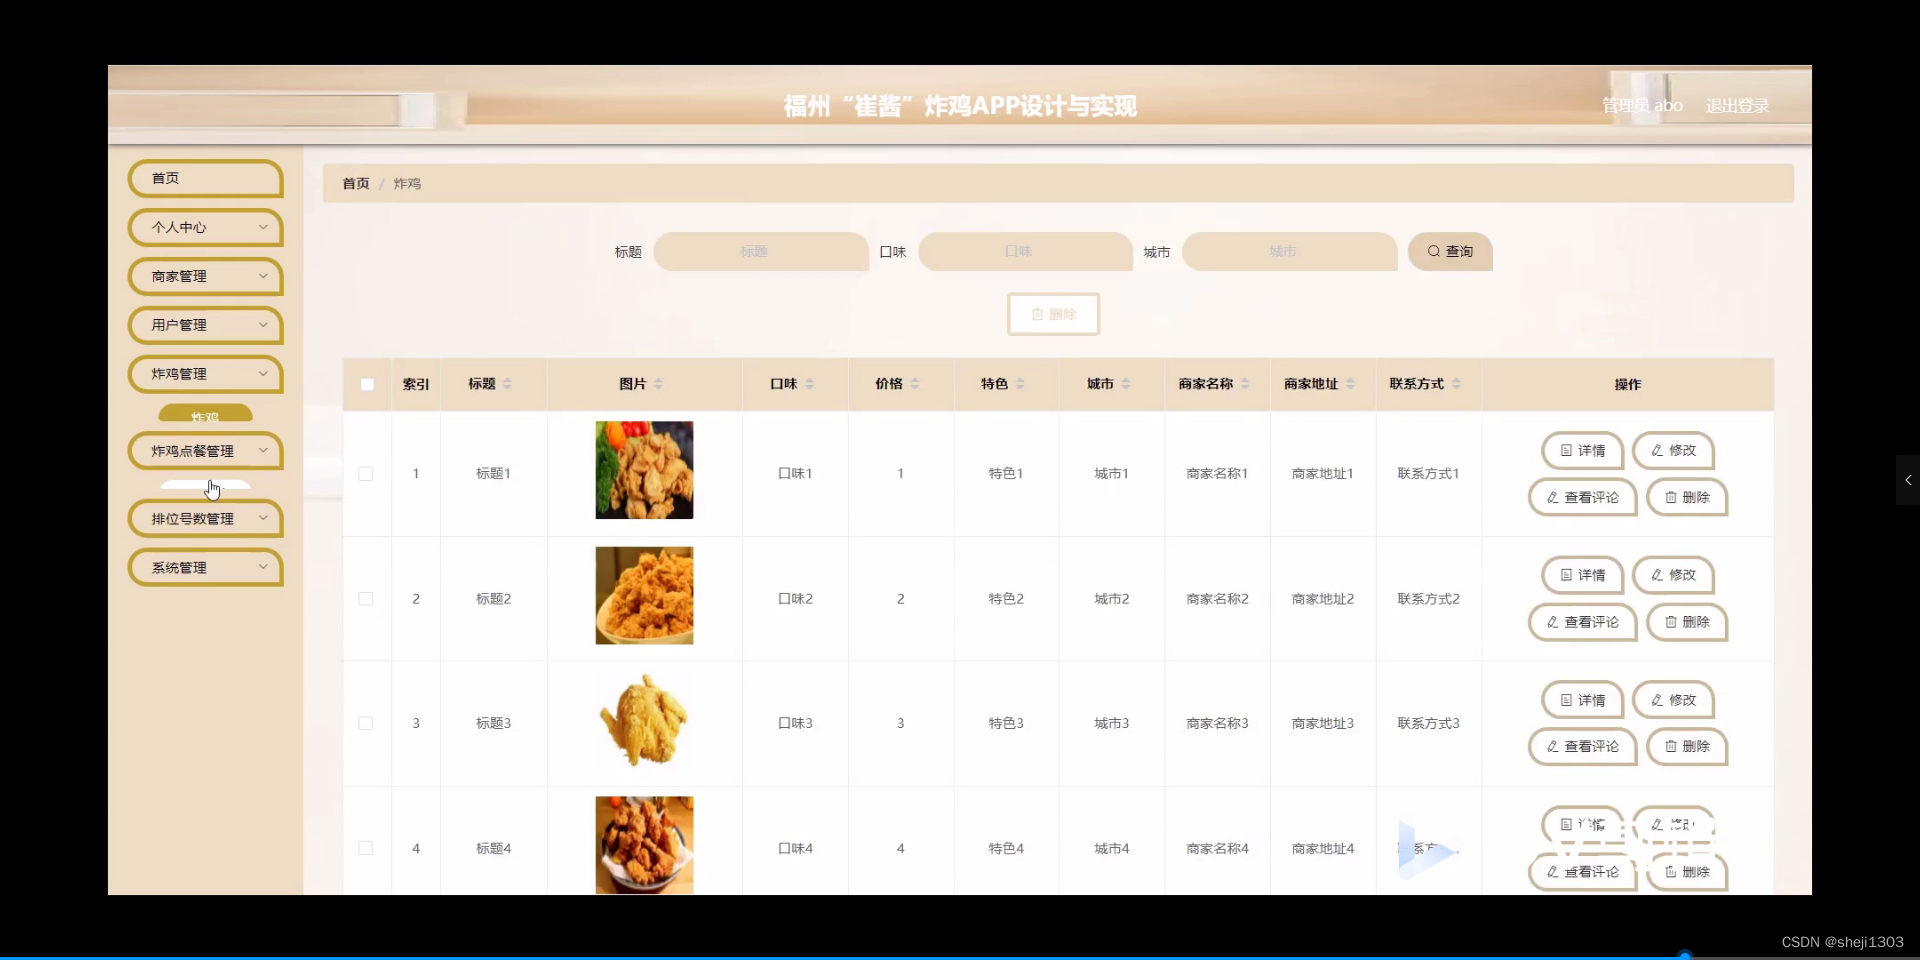The width and height of the screenshot is (1920, 960).
Task: Click the sort arrows on 价格 column
Action: click(916, 385)
